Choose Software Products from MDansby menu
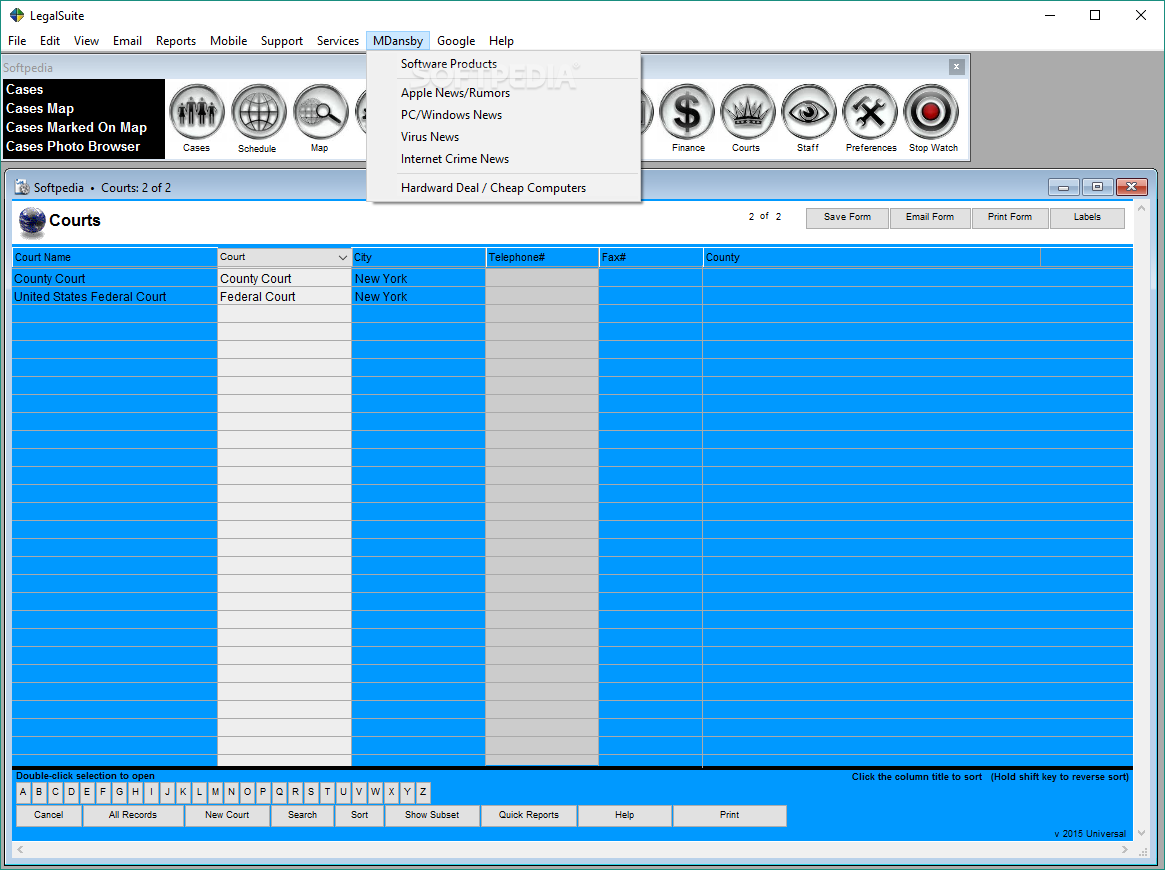 [504, 64]
